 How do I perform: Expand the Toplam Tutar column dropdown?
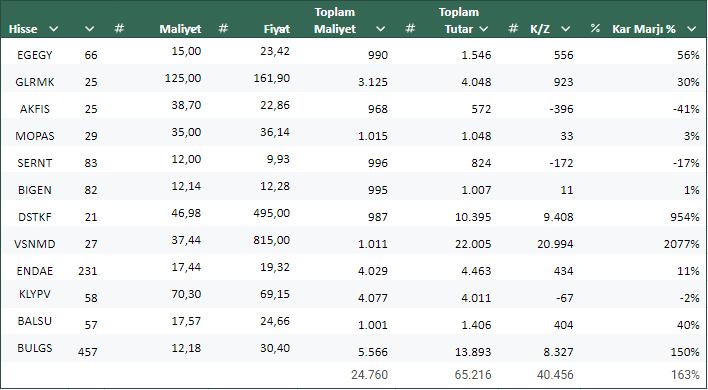484,29
